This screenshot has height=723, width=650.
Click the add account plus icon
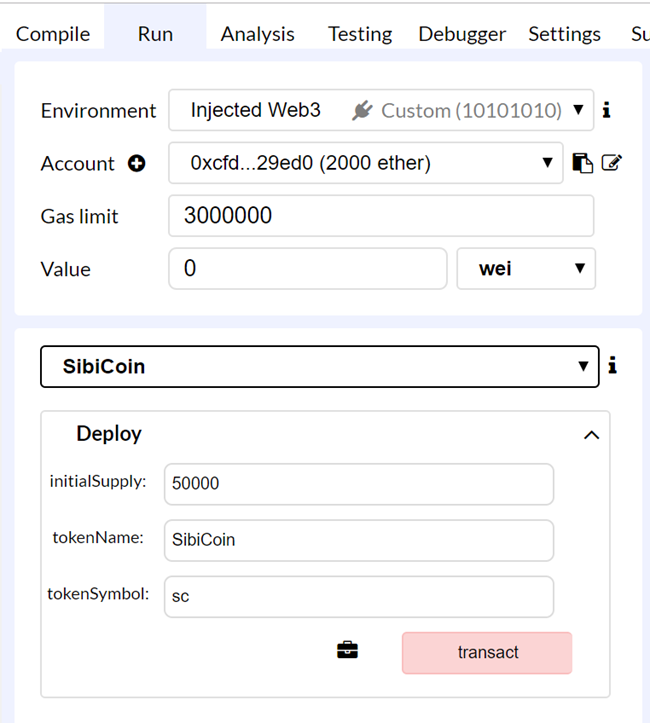[136, 163]
